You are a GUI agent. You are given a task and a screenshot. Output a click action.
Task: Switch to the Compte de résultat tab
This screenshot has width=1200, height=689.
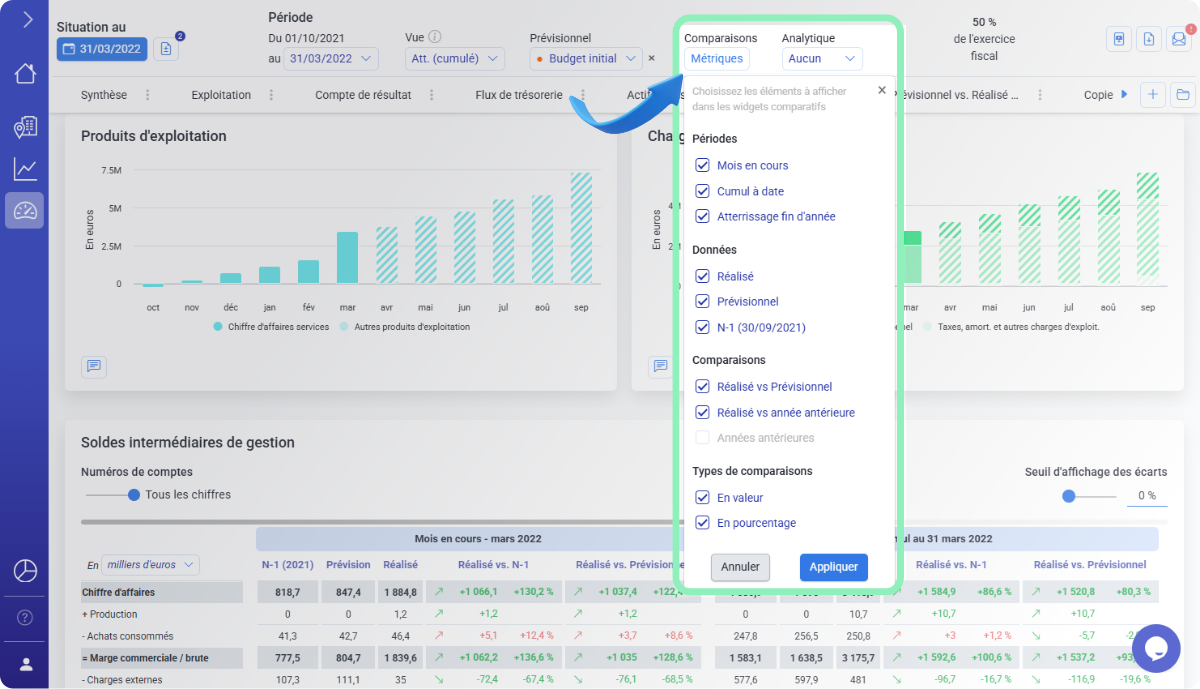pos(362,95)
